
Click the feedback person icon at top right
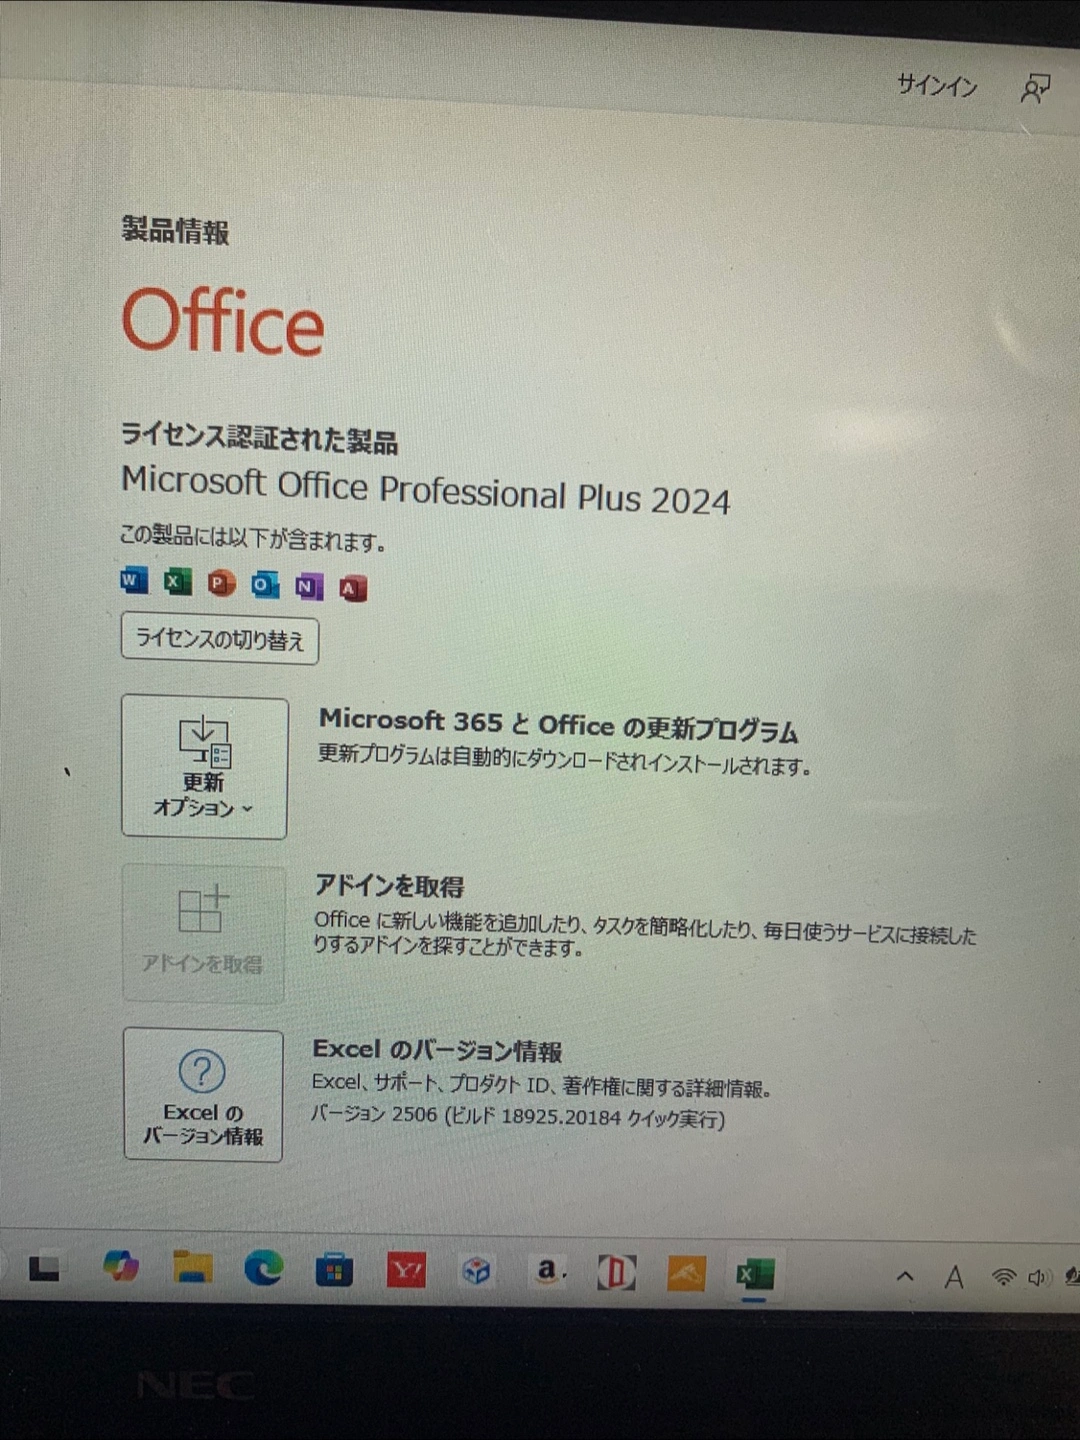[1035, 88]
